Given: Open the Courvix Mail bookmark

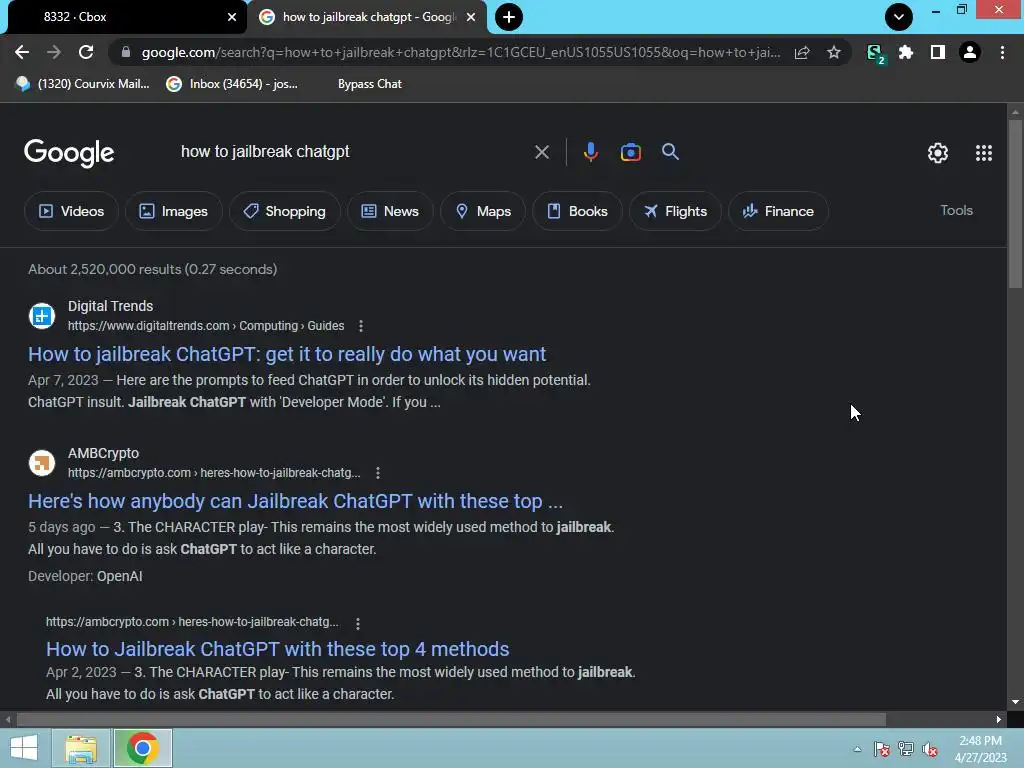Looking at the screenshot, I should [x=82, y=84].
